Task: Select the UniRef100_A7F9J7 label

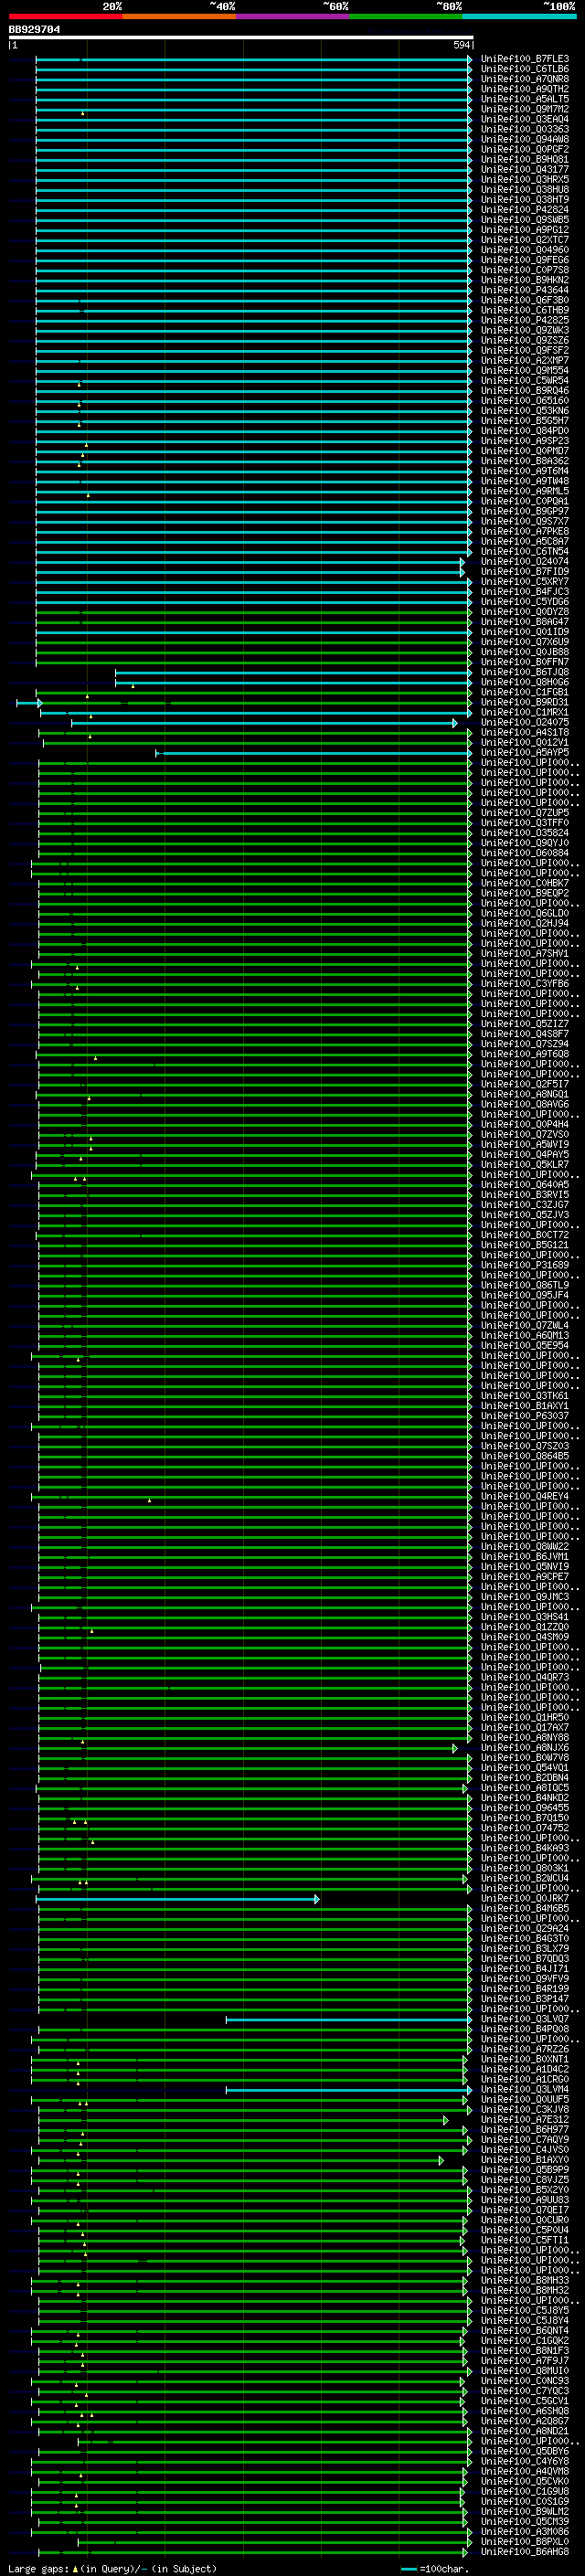Action: [x=525, y=2360]
